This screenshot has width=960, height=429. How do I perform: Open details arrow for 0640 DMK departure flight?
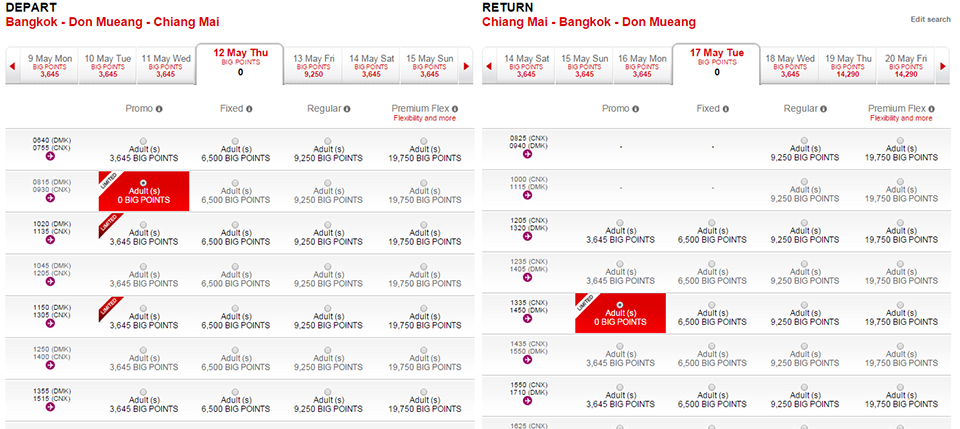50,157
